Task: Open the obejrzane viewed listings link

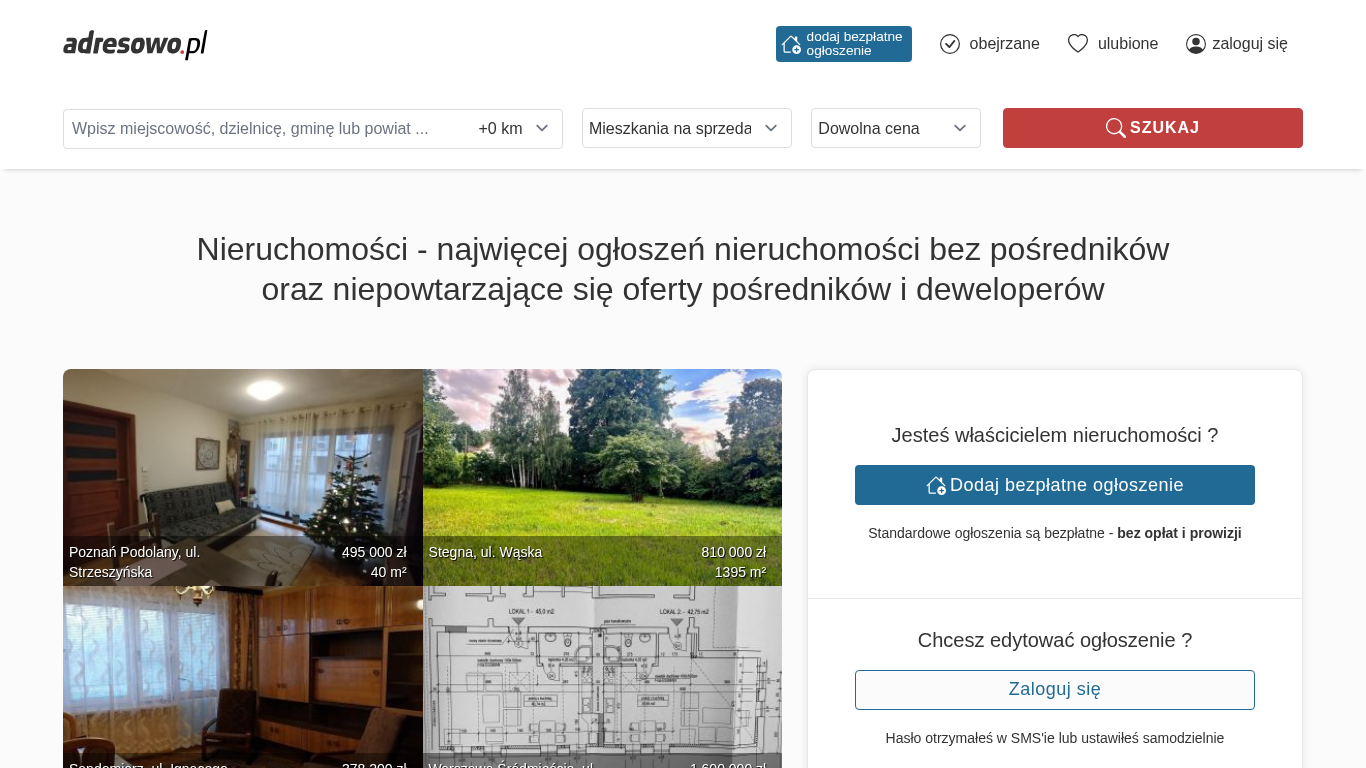Action: pos(1004,44)
